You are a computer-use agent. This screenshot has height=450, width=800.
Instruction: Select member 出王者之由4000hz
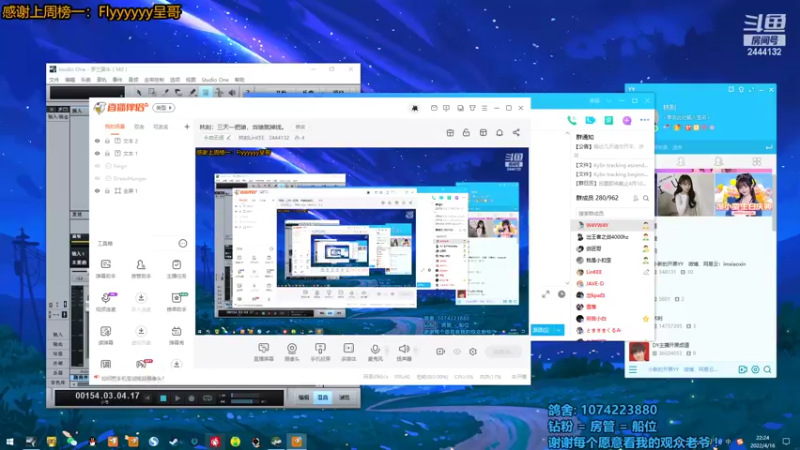pyautogui.click(x=612, y=237)
